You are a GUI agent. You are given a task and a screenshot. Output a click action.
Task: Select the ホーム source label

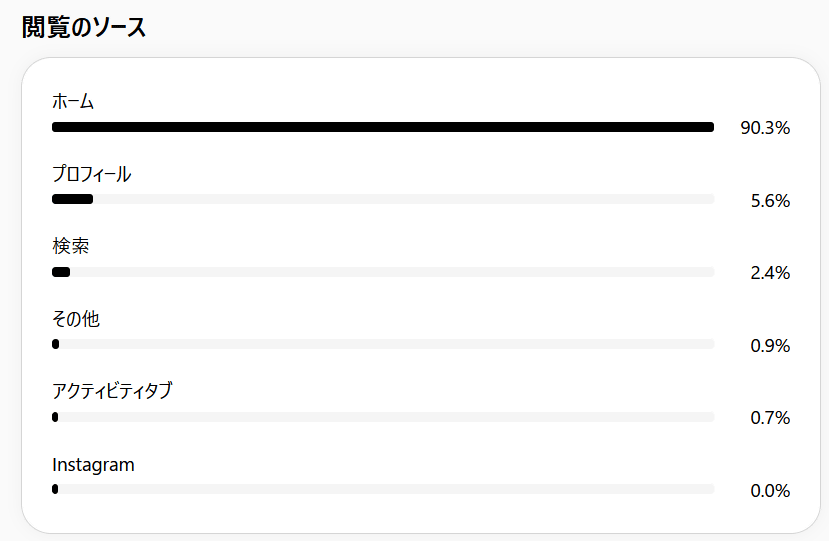[73, 101]
